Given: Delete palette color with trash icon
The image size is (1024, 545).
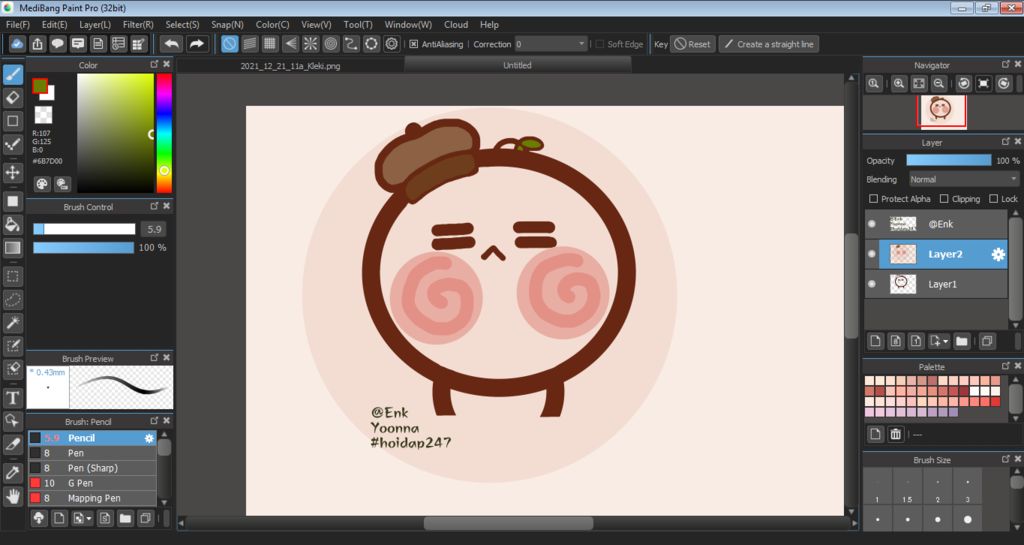Looking at the screenshot, I should click(895, 434).
